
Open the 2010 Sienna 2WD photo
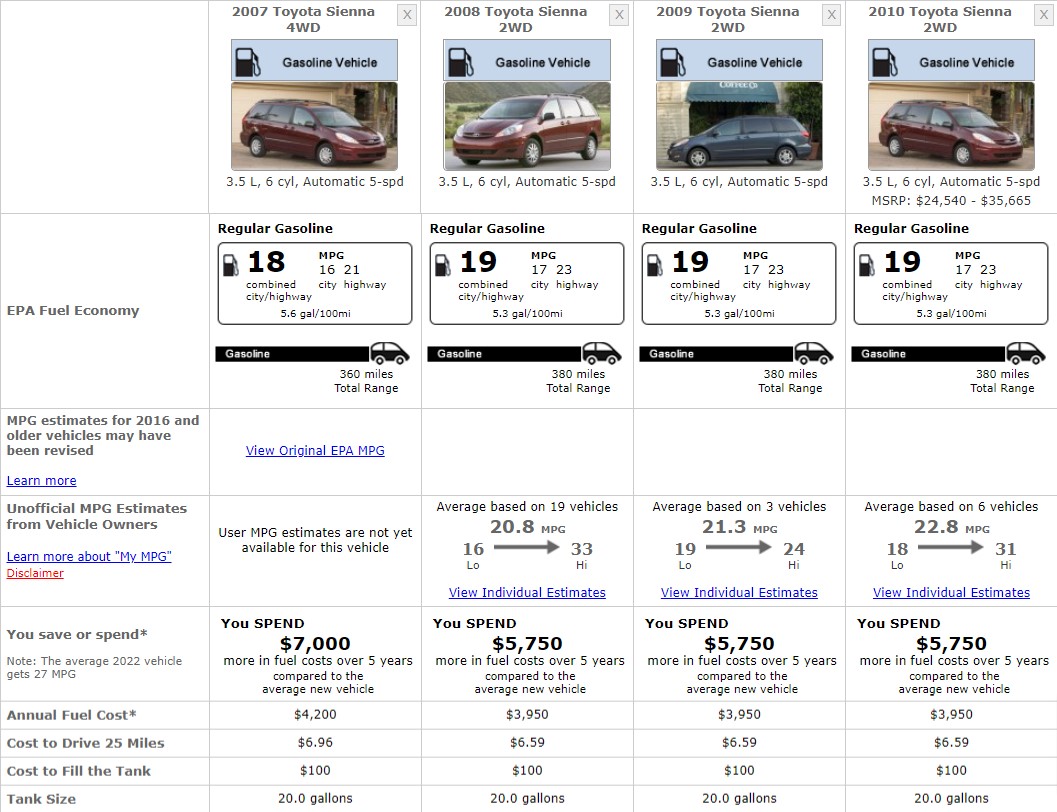[951, 126]
